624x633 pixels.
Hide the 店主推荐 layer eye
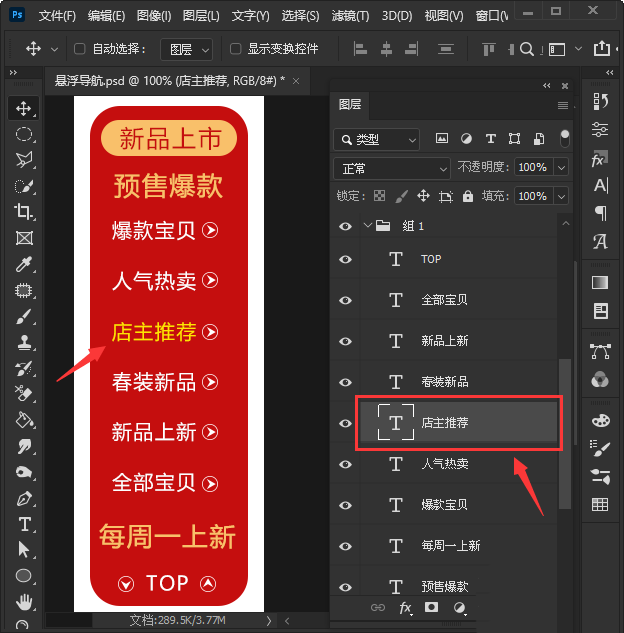(x=346, y=423)
